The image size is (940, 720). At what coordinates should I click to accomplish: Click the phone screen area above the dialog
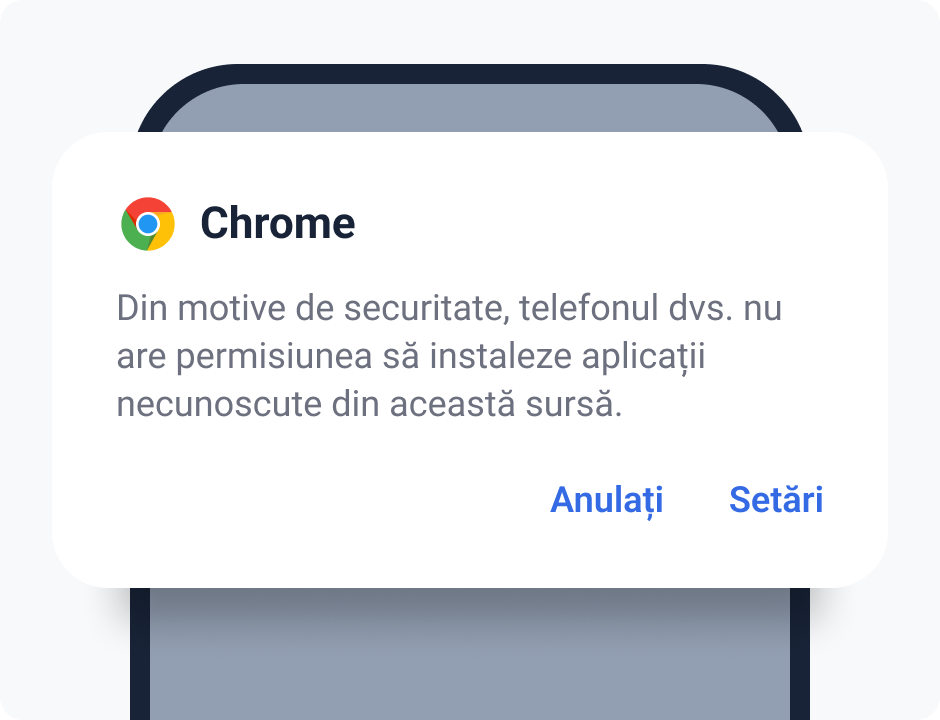click(x=470, y=108)
